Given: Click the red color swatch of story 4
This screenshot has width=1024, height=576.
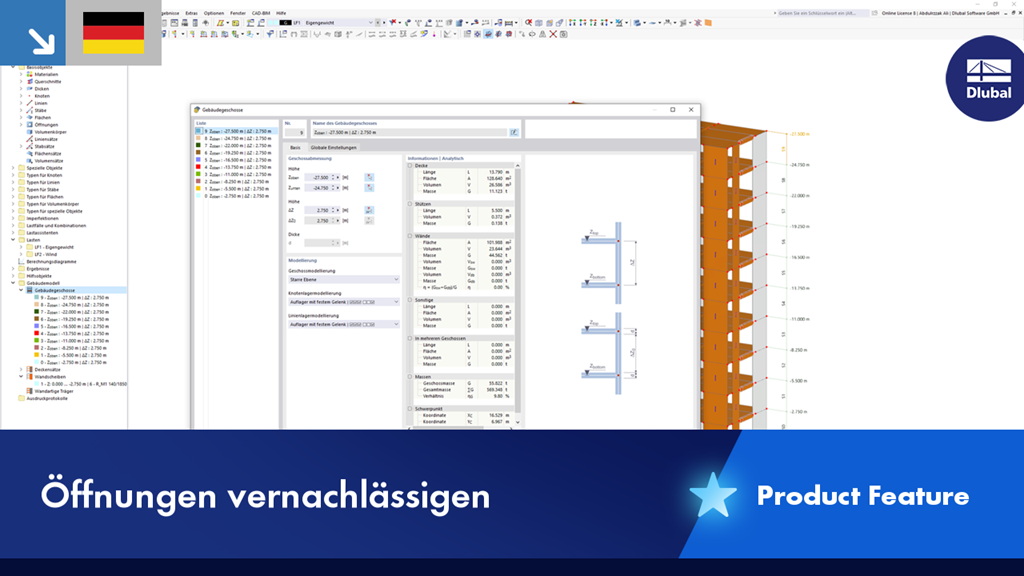Looking at the screenshot, I should 199,167.
